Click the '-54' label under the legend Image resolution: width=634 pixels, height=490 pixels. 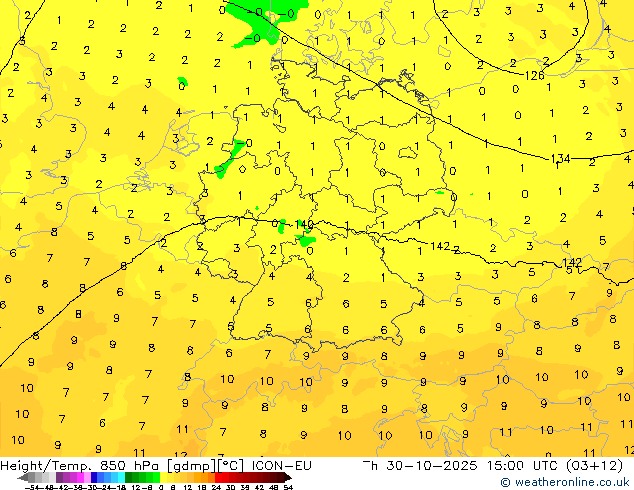[x=32, y=487]
